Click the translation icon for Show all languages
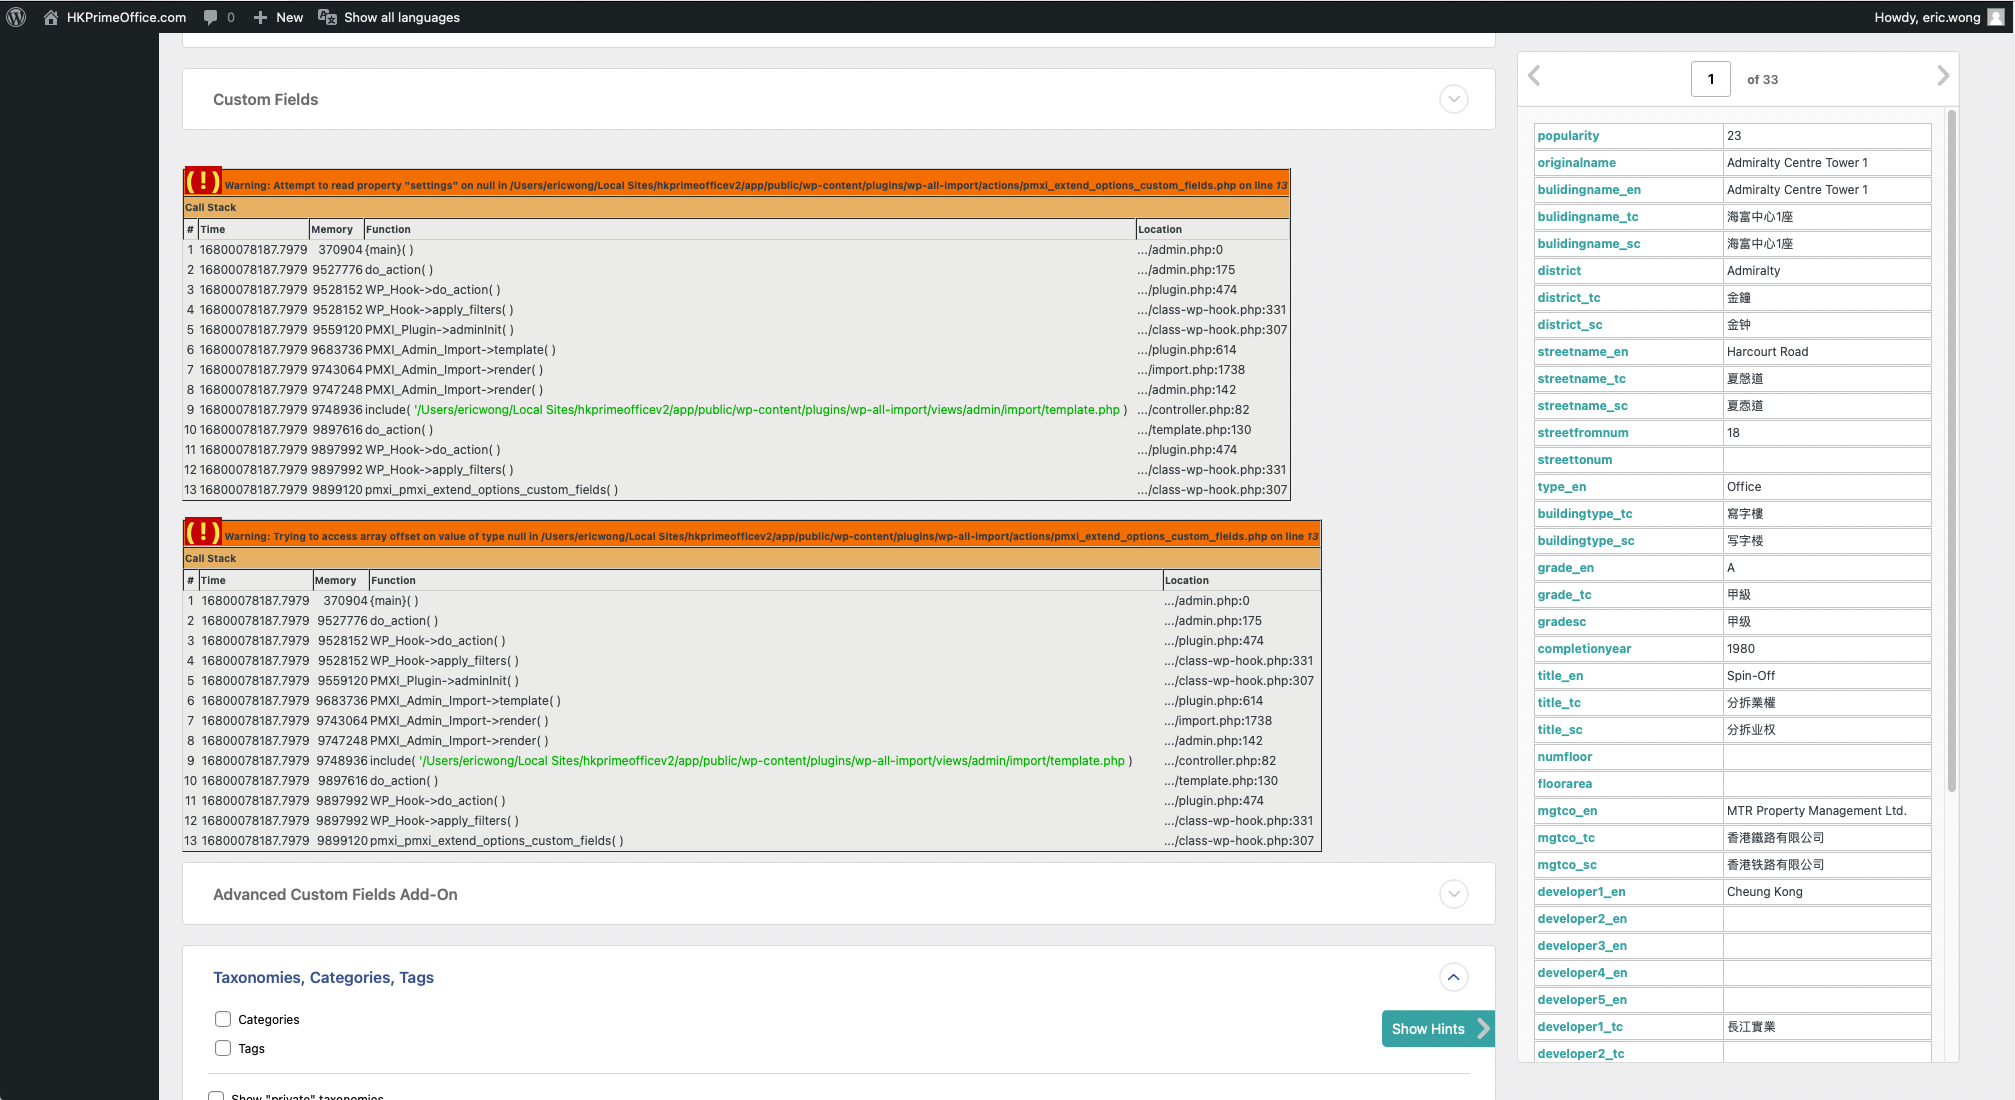 pyautogui.click(x=327, y=17)
